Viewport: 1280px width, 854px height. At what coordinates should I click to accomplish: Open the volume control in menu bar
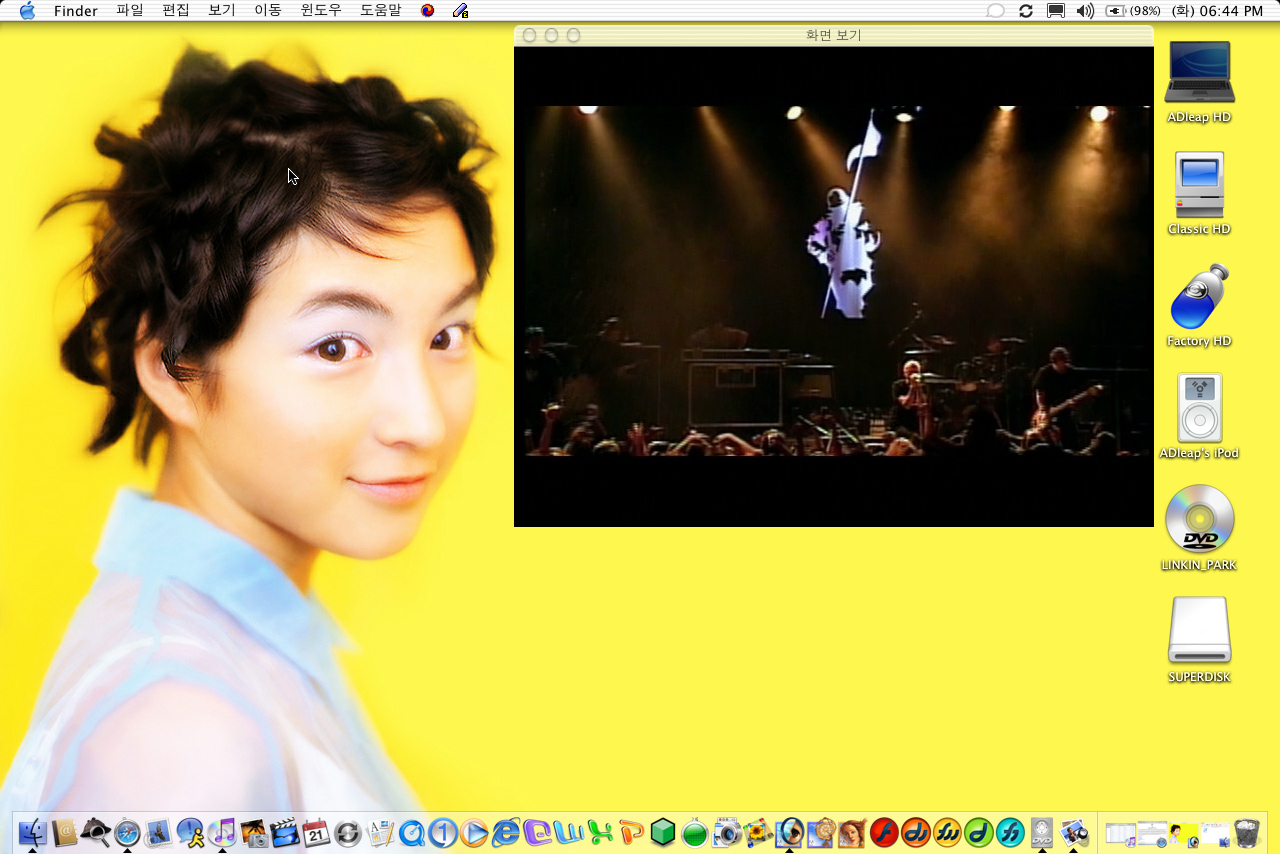click(x=1085, y=11)
